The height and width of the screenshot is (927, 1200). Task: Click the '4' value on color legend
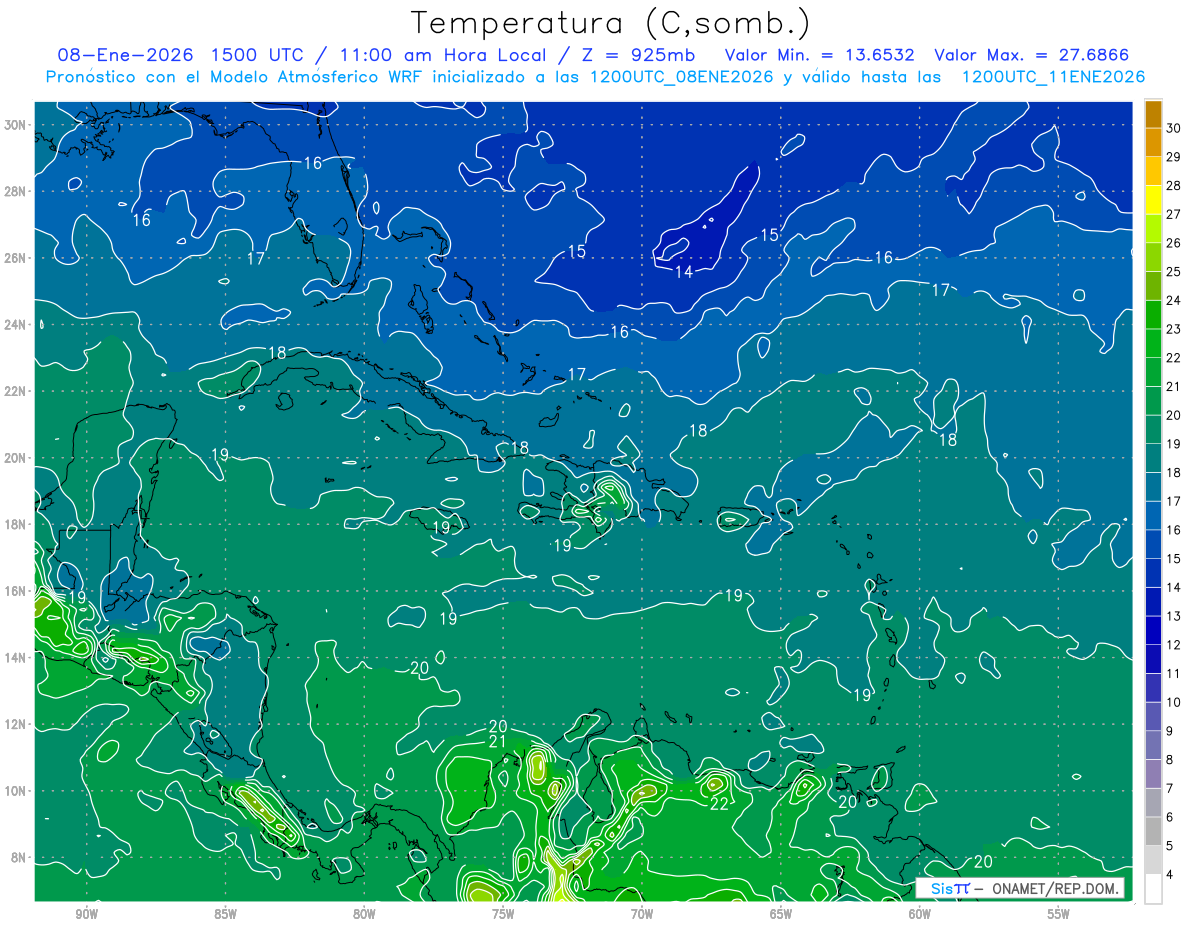click(x=1170, y=874)
